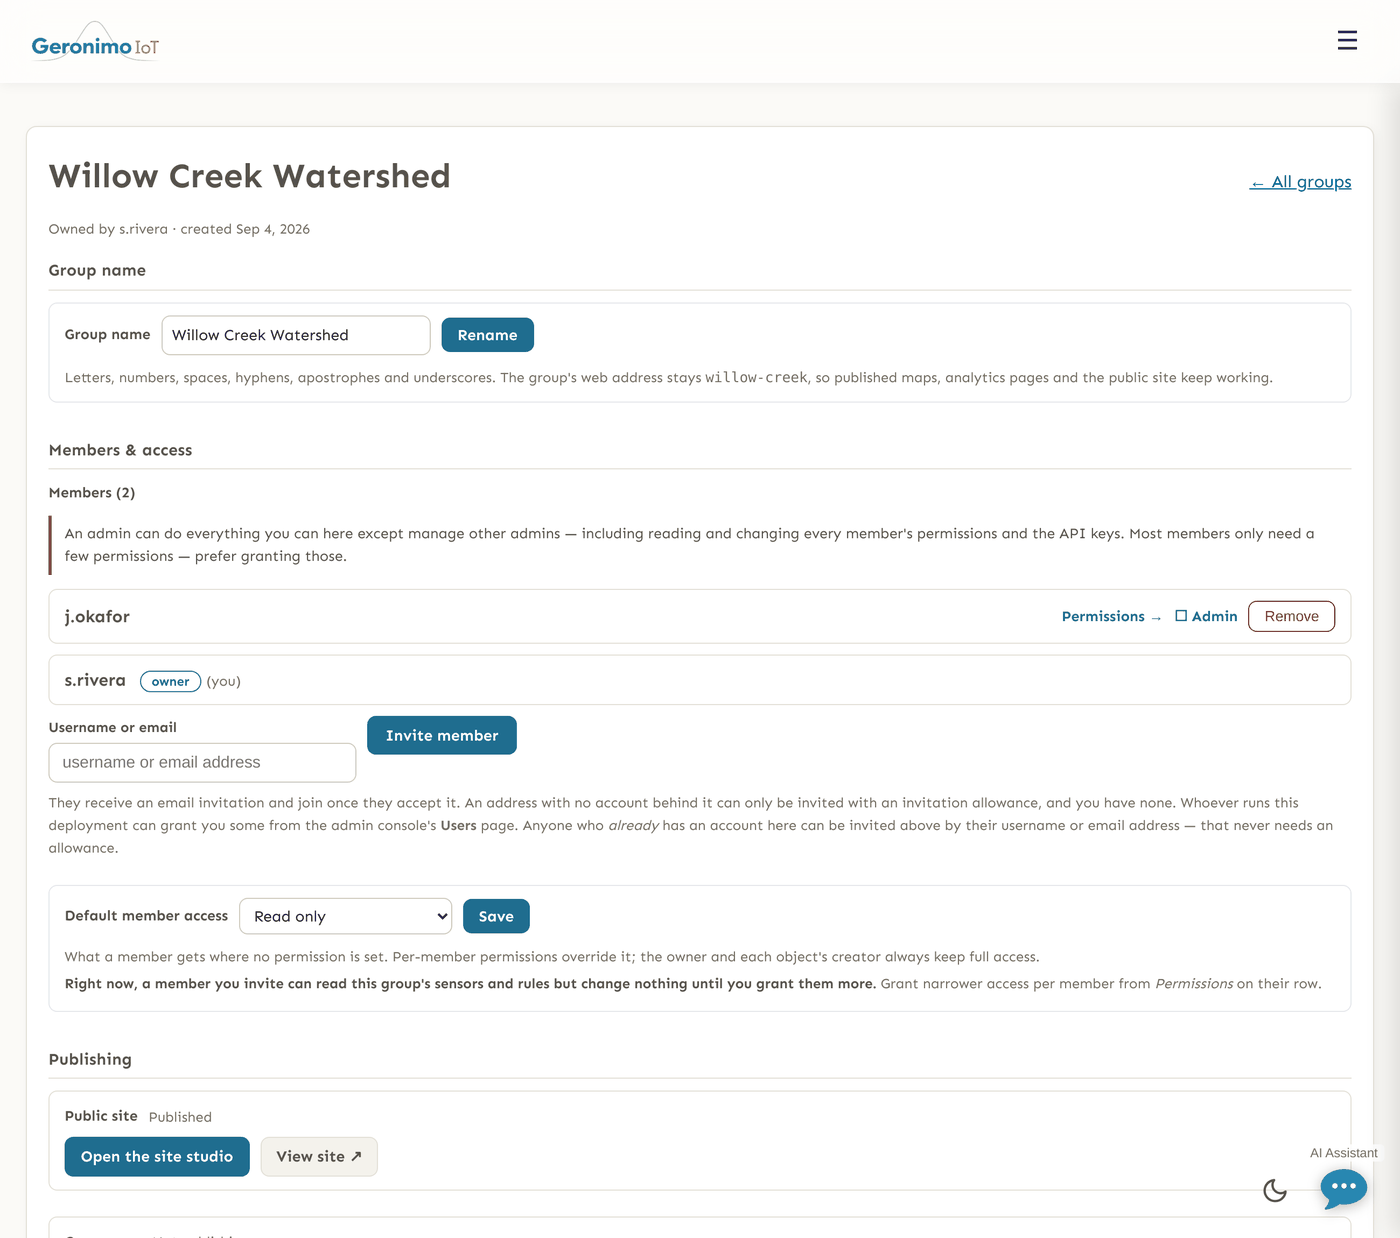1400x1238 pixels.
Task: Click the willow-creek web address text
Action: (x=756, y=378)
